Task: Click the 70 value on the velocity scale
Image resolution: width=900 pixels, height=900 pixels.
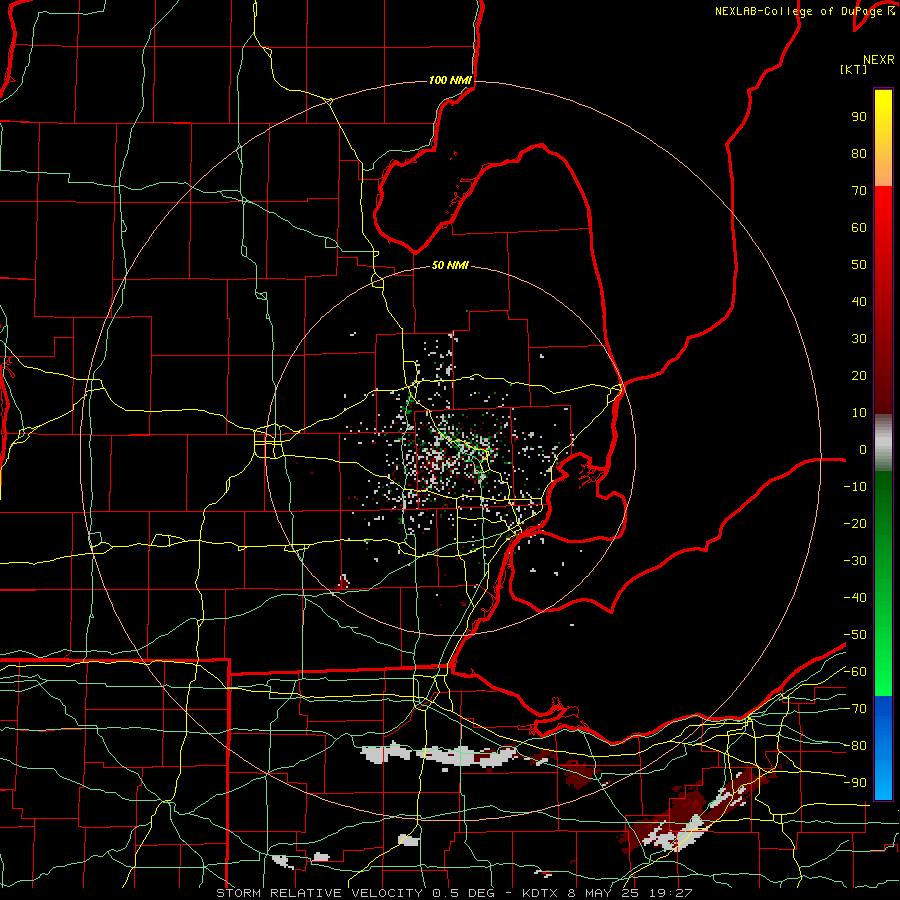Action: [x=859, y=191]
